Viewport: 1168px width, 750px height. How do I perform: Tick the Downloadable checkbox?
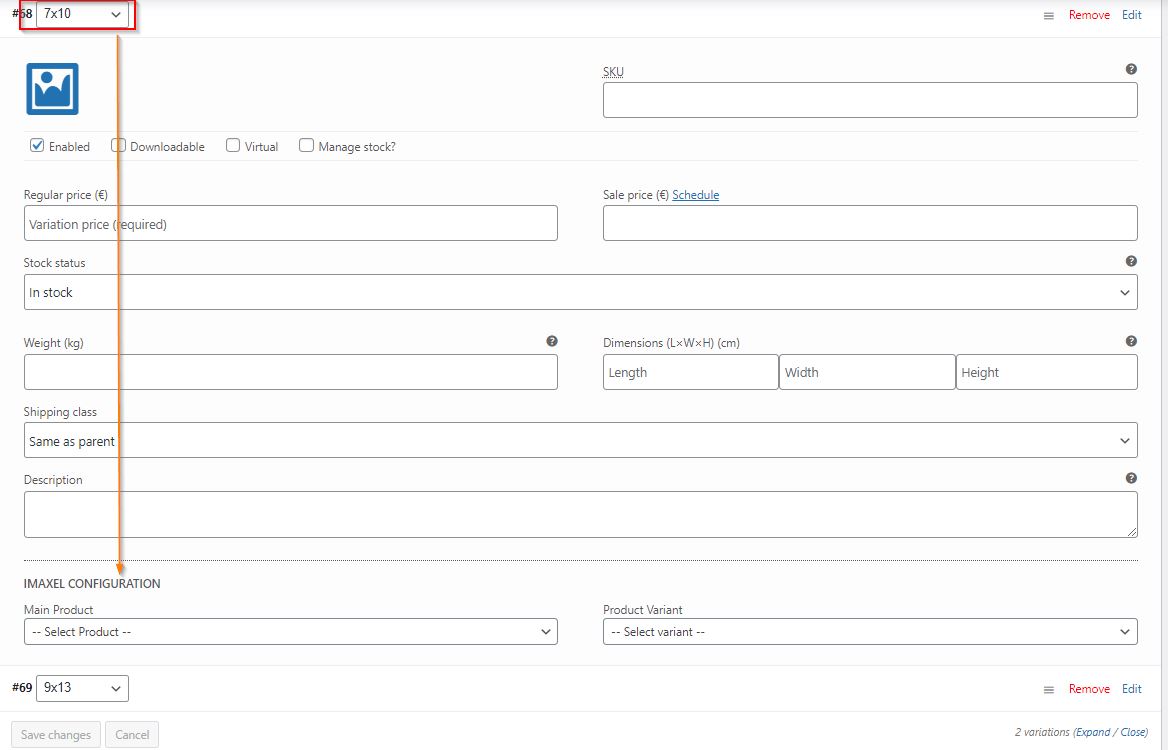tap(118, 145)
